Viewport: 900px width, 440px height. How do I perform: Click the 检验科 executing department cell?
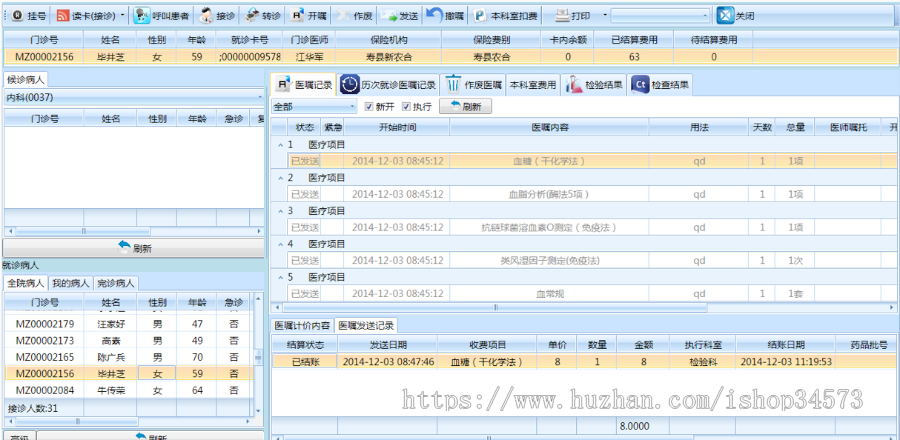click(x=703, y=362)
